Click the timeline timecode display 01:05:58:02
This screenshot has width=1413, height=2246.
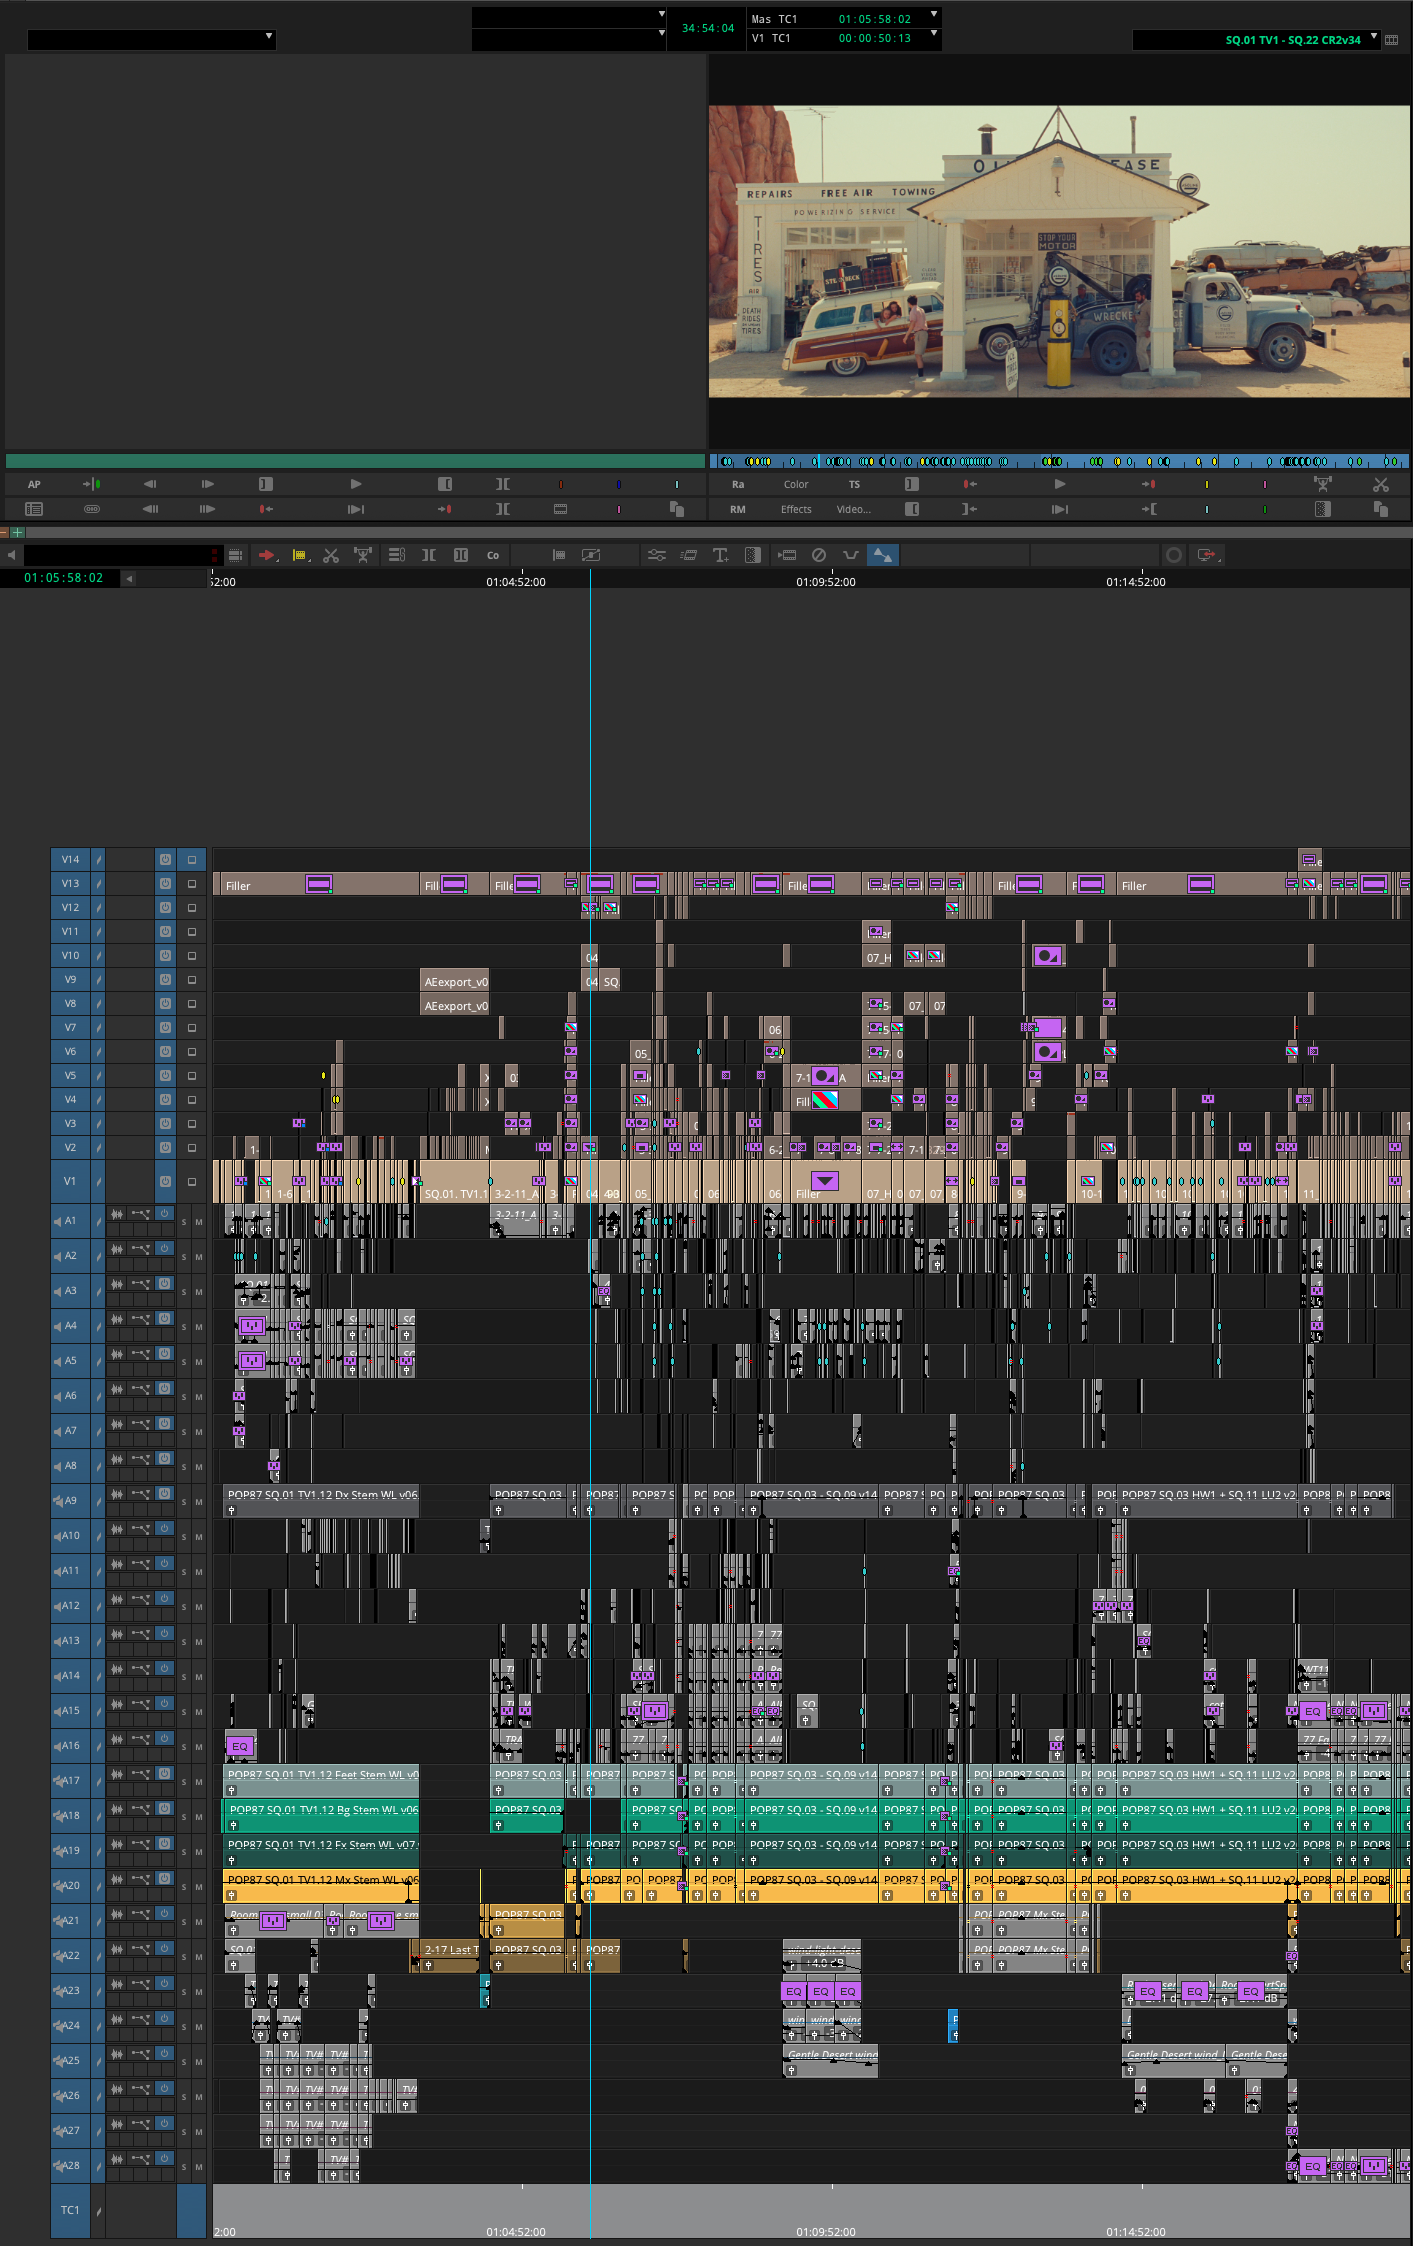click(64, 578)
